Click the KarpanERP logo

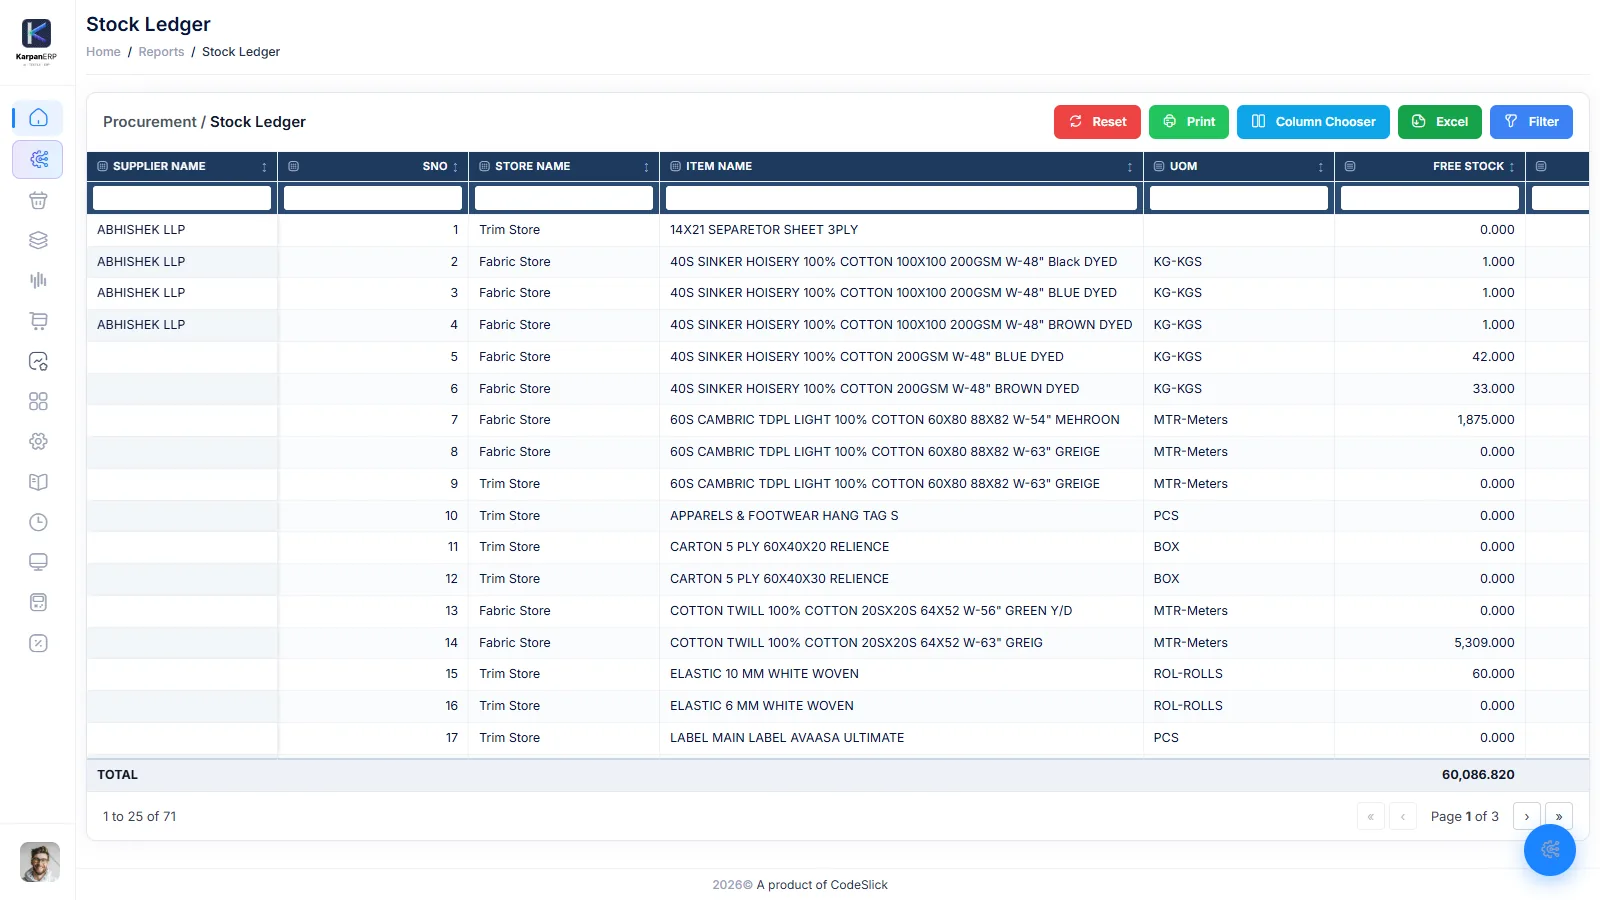coord(37,41)
